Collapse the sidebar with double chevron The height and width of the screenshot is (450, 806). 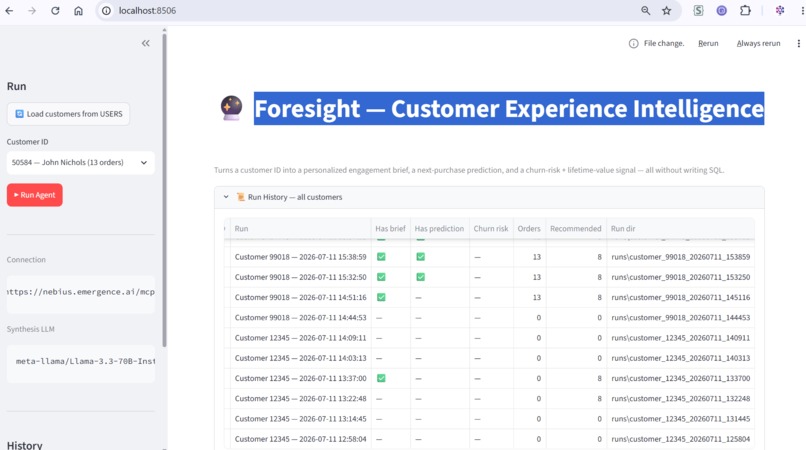point(145,44)
